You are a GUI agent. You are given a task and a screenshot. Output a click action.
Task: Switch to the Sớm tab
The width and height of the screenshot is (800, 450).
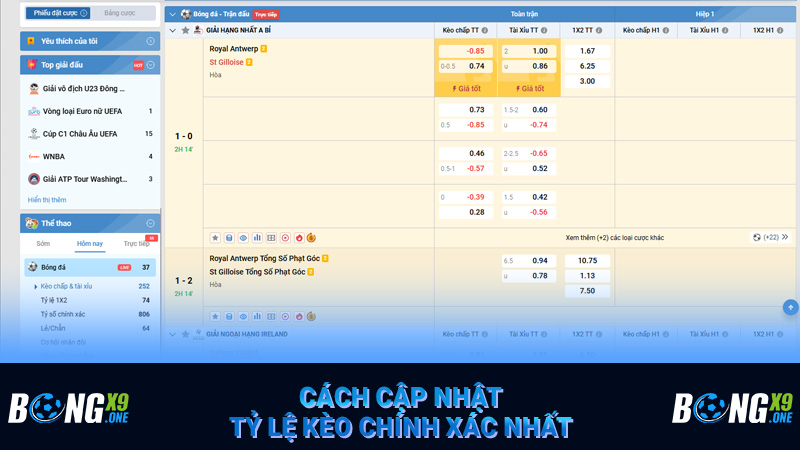[44, 243]
